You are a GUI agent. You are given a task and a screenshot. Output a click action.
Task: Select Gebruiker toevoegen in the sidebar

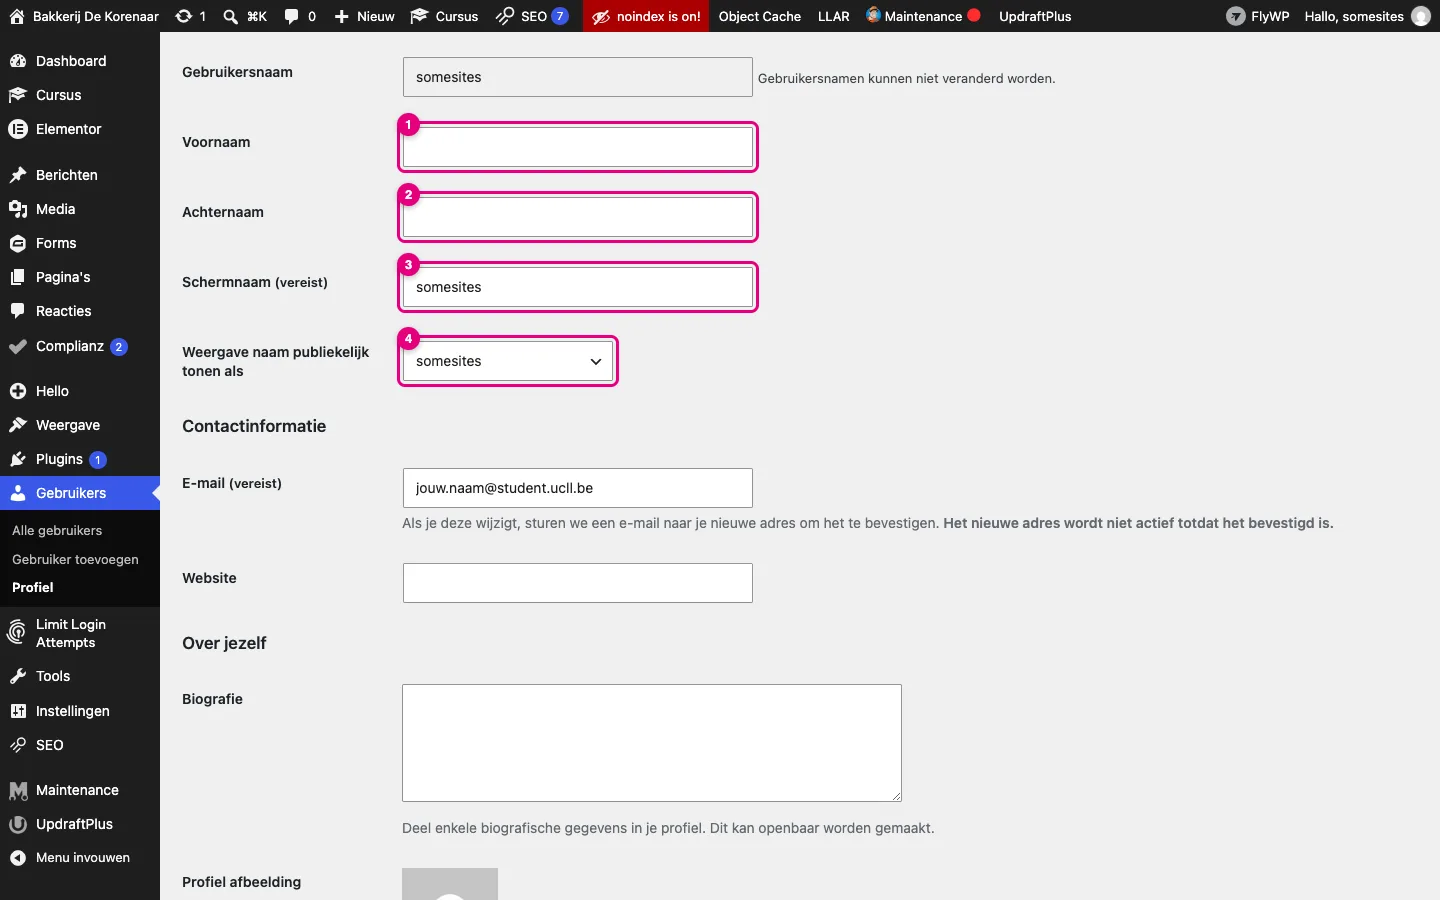click(x=75, y=559)
